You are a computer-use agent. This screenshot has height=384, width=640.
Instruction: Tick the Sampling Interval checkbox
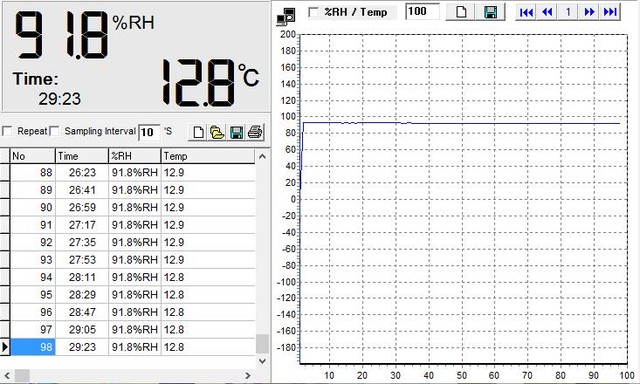click(x=54, y=131)
